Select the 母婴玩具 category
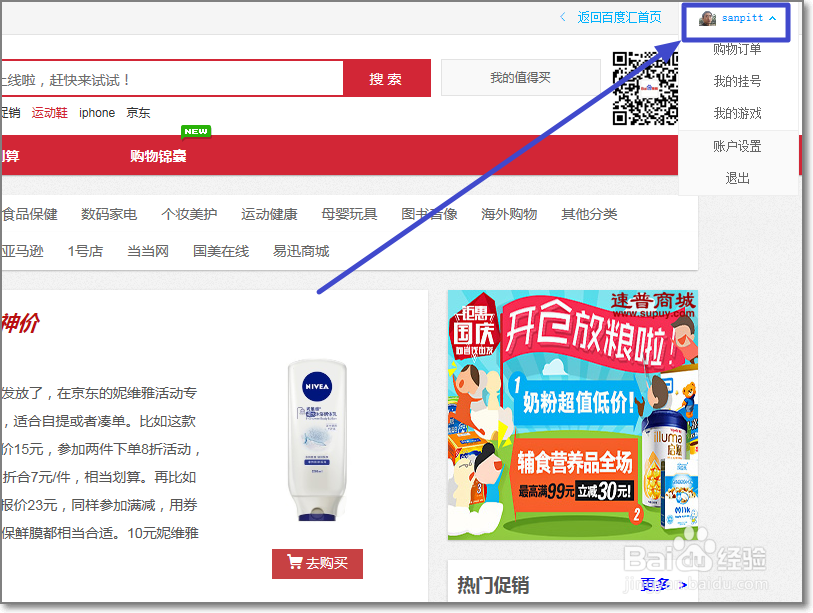Viewport: 813px width, 613px height. [349, 214]
